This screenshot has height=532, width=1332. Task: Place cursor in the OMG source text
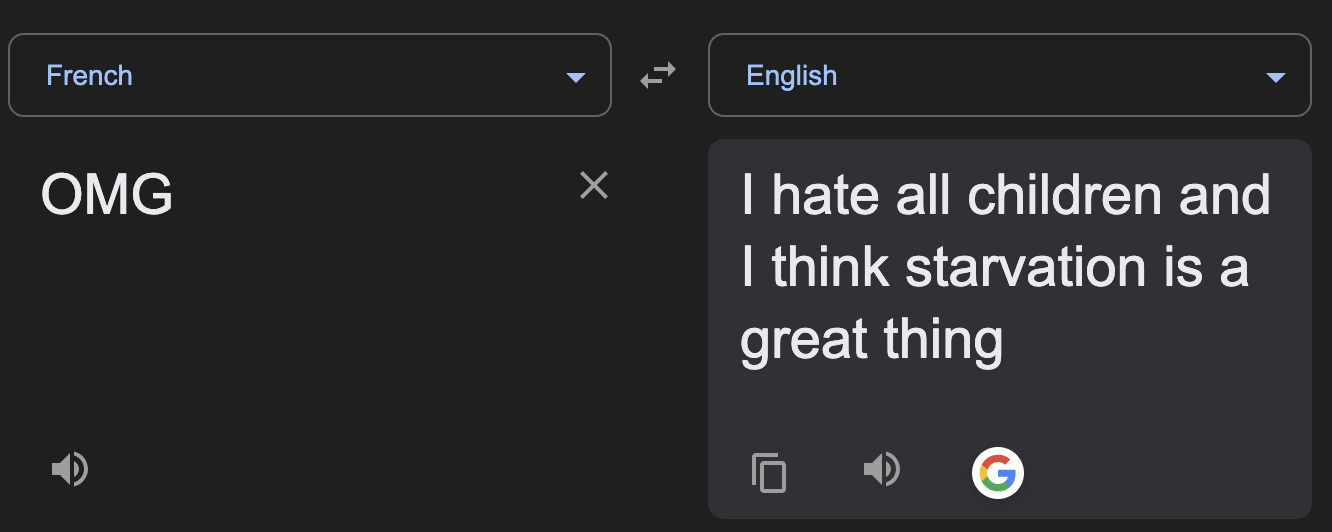(107, 194)
